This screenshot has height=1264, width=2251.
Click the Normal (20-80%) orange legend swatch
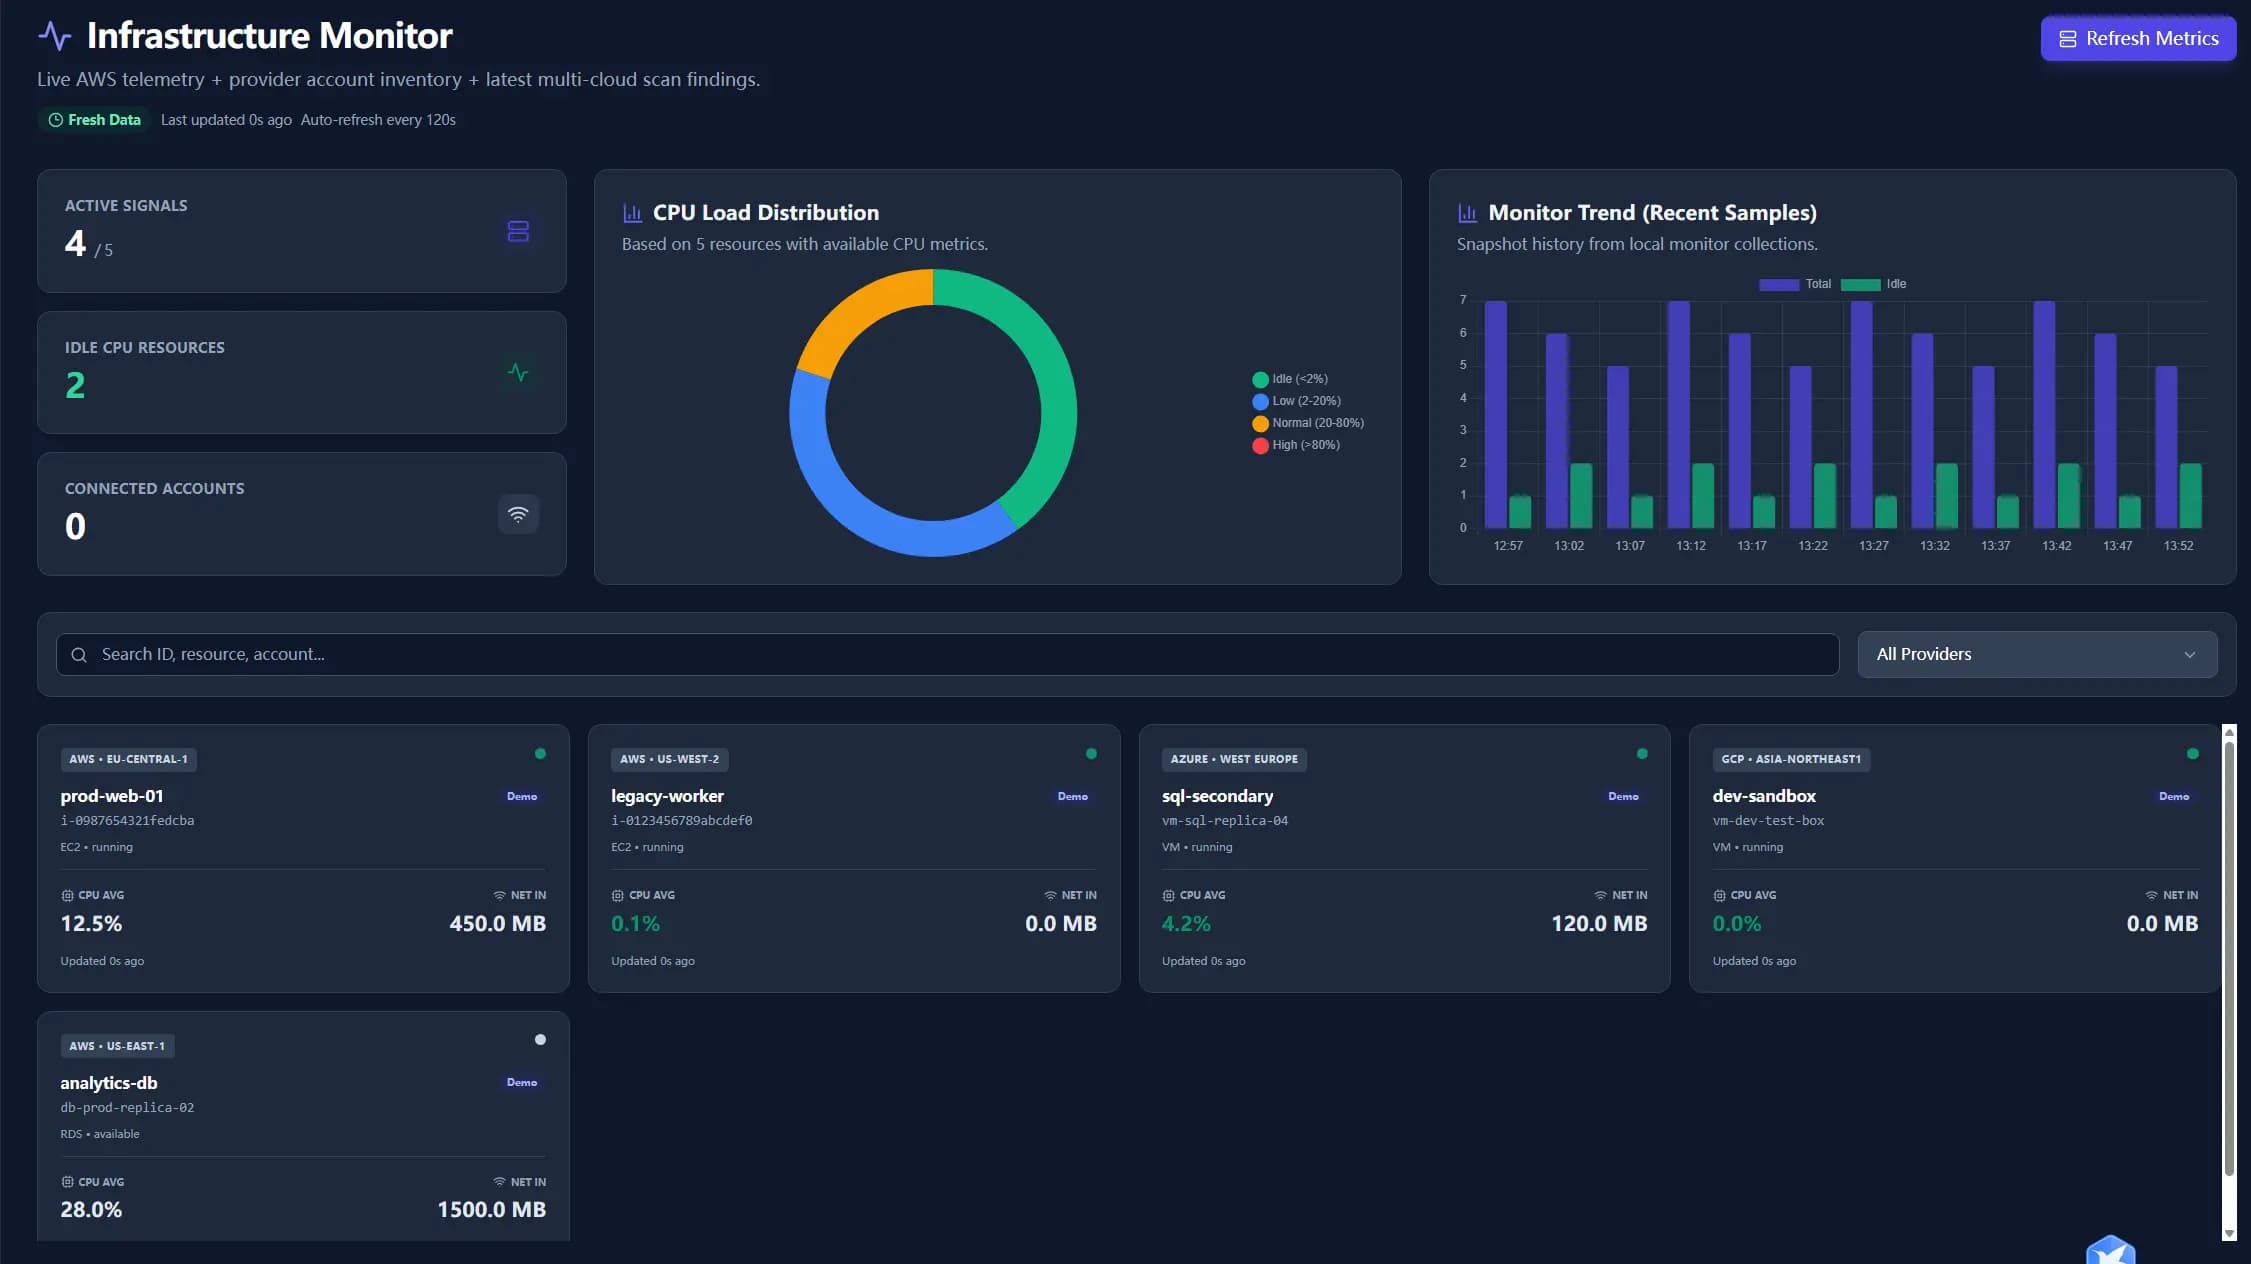(x=1260, y=423)
